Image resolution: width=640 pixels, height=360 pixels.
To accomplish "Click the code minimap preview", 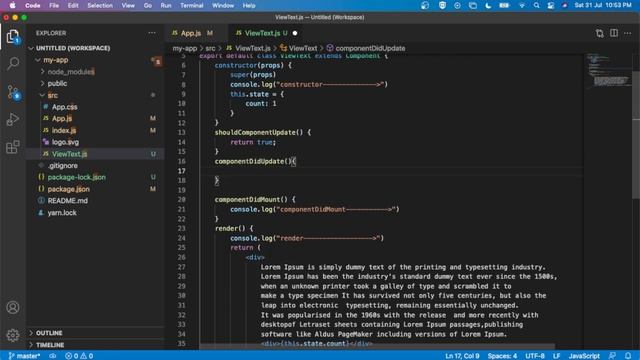I will pyautogui.click(x=608, y=70).
